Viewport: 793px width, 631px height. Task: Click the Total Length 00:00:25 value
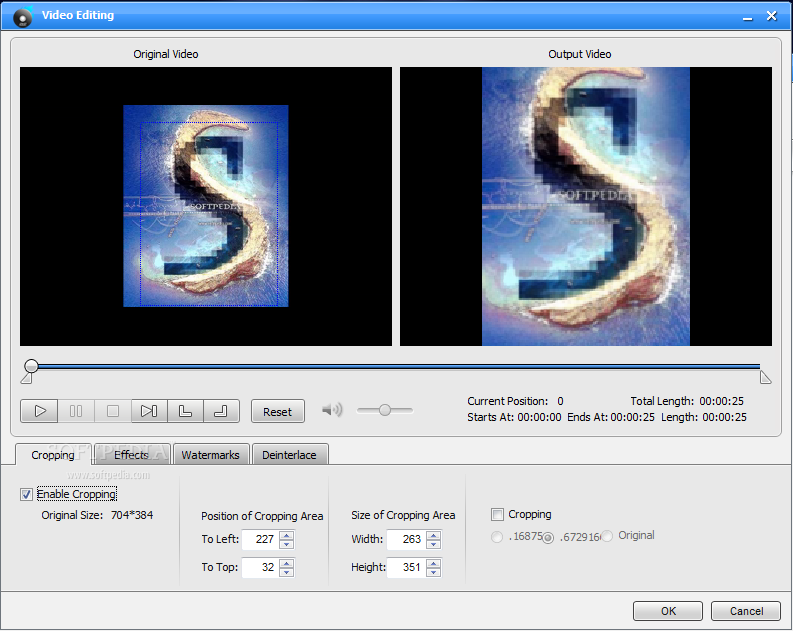pos(722,401)
